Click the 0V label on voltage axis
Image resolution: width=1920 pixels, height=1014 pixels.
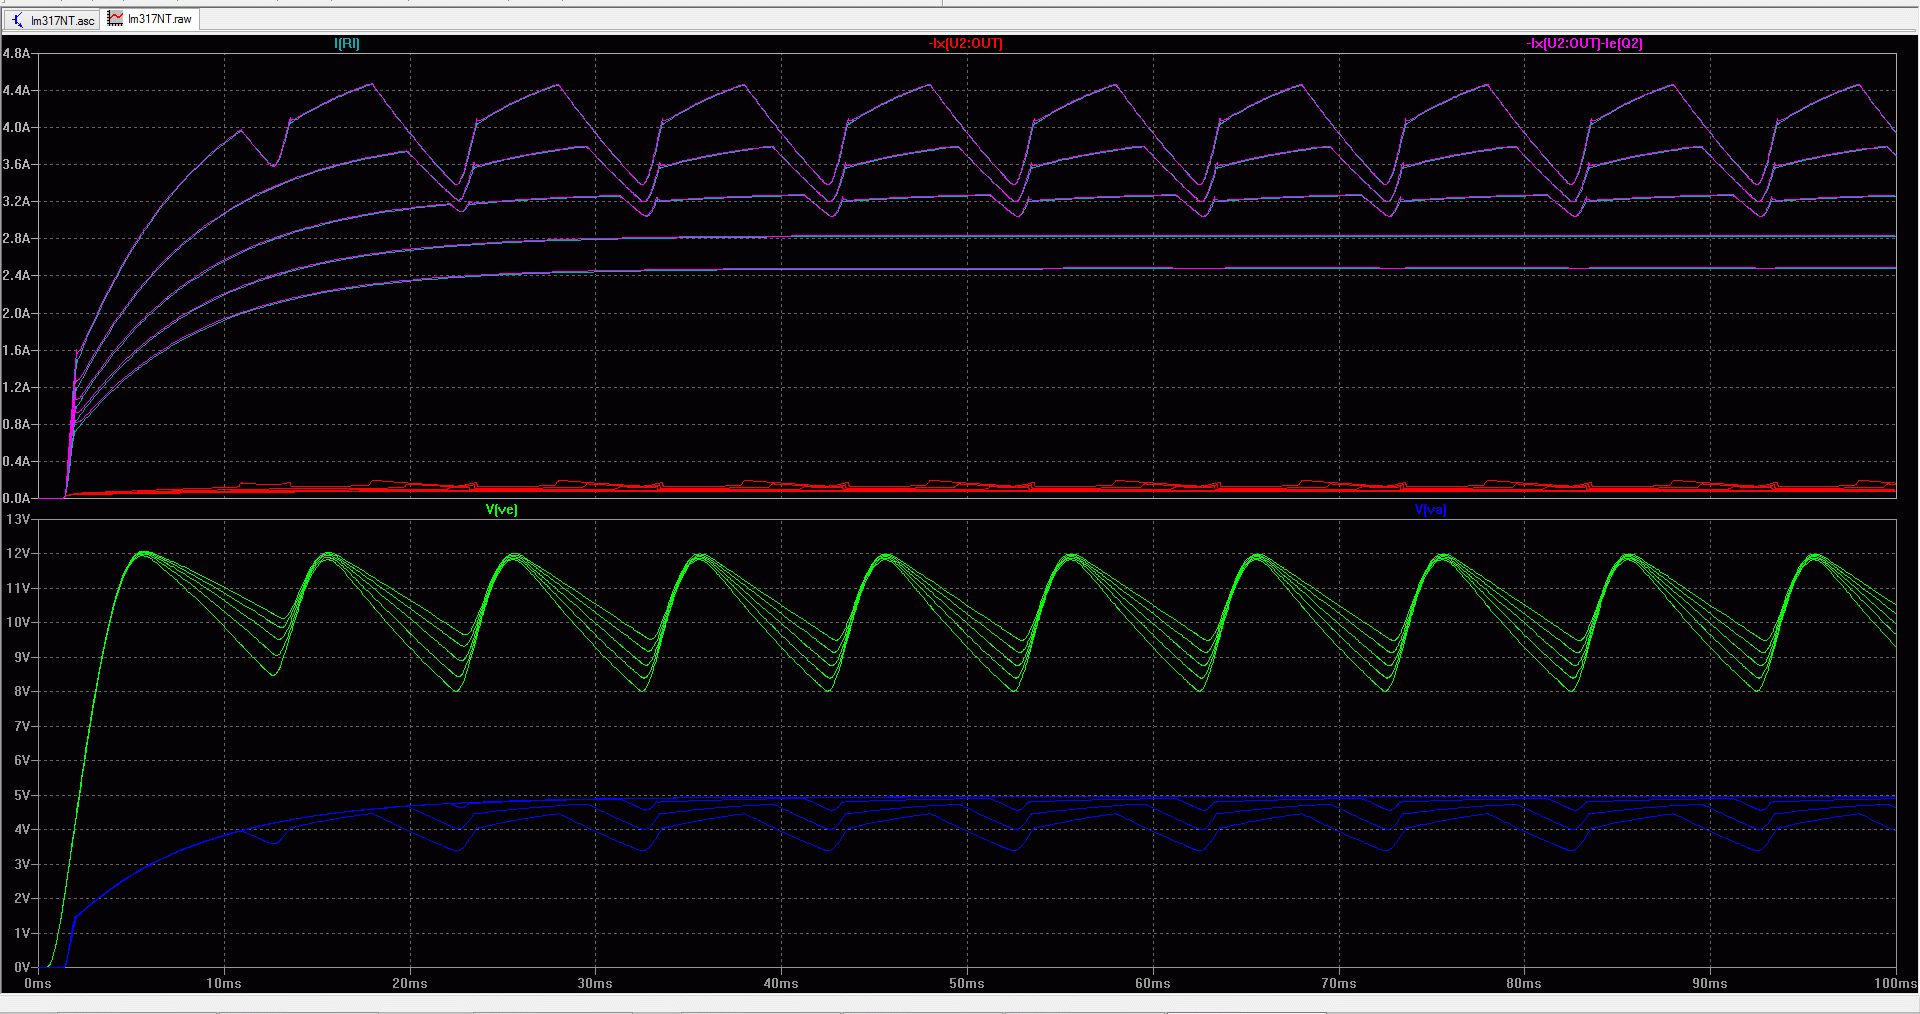tap(22, 967)
